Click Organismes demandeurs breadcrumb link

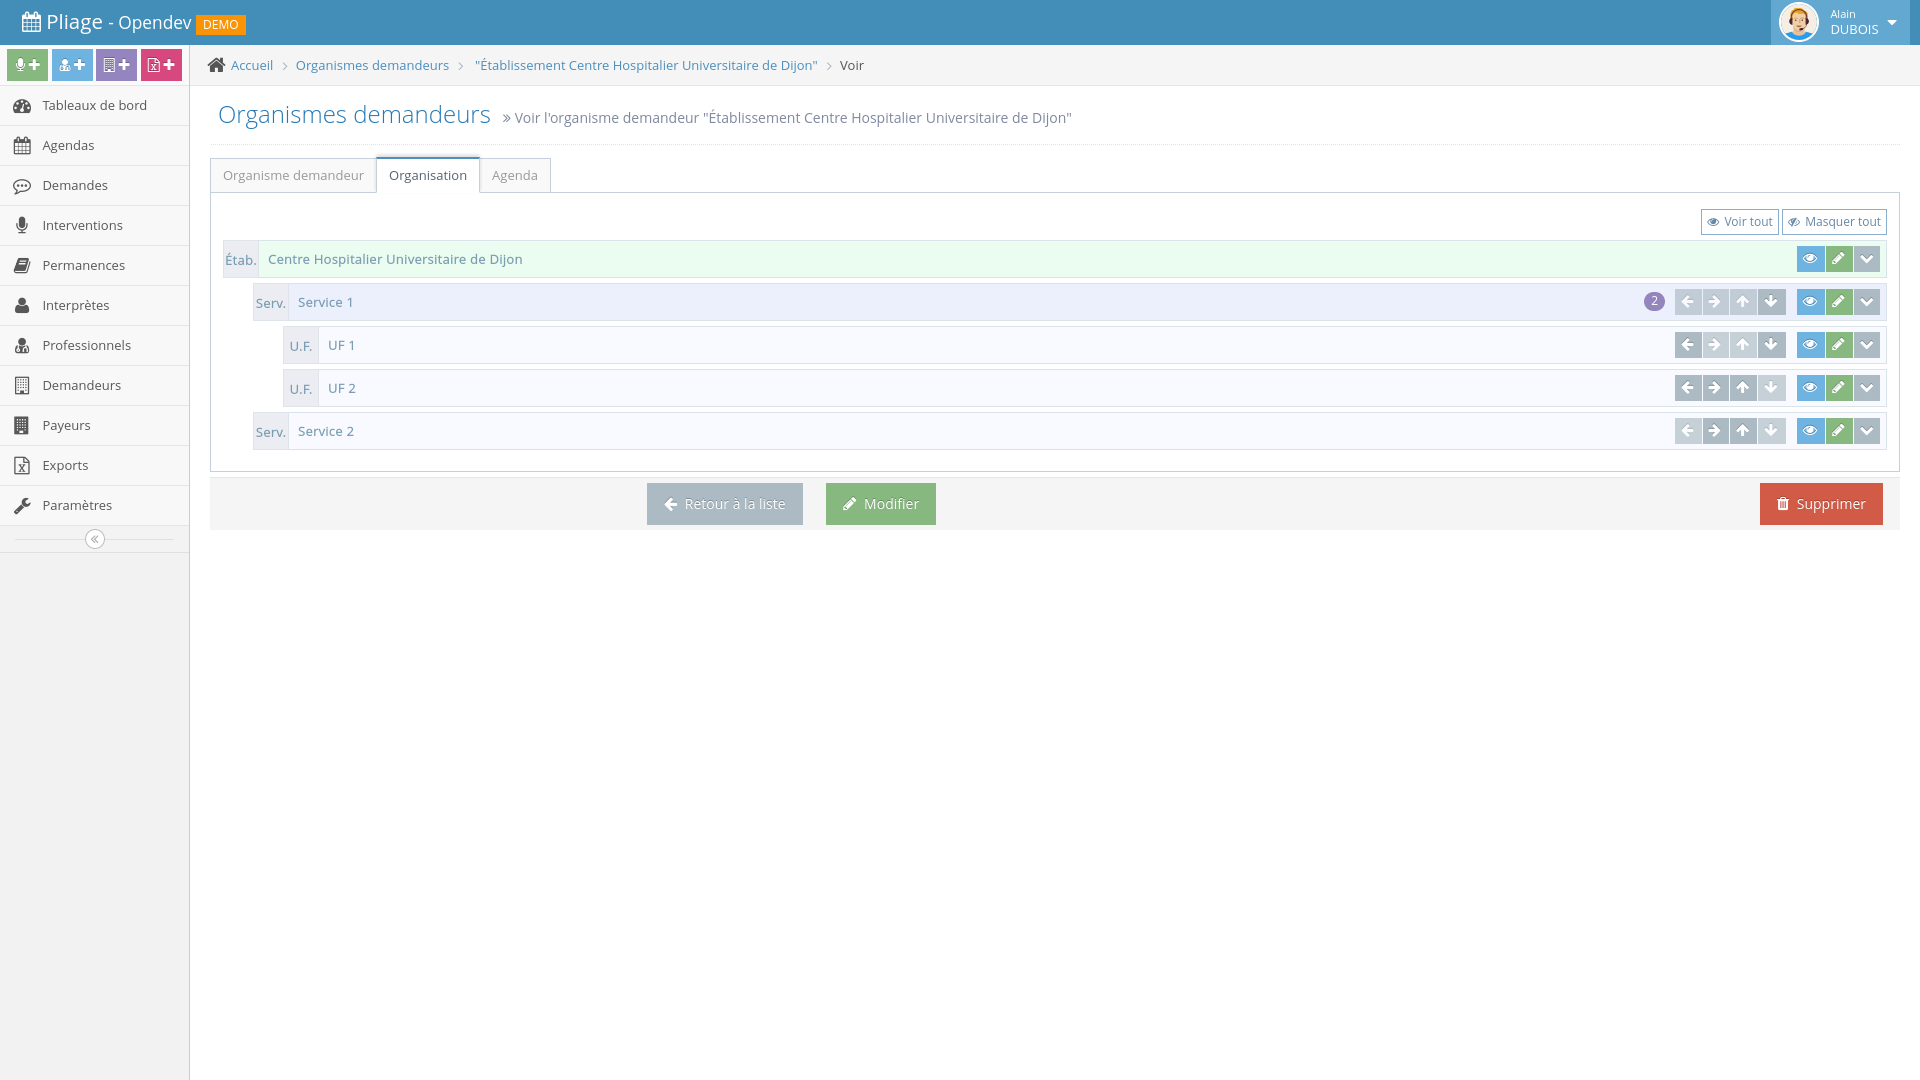tap(372, 65)
